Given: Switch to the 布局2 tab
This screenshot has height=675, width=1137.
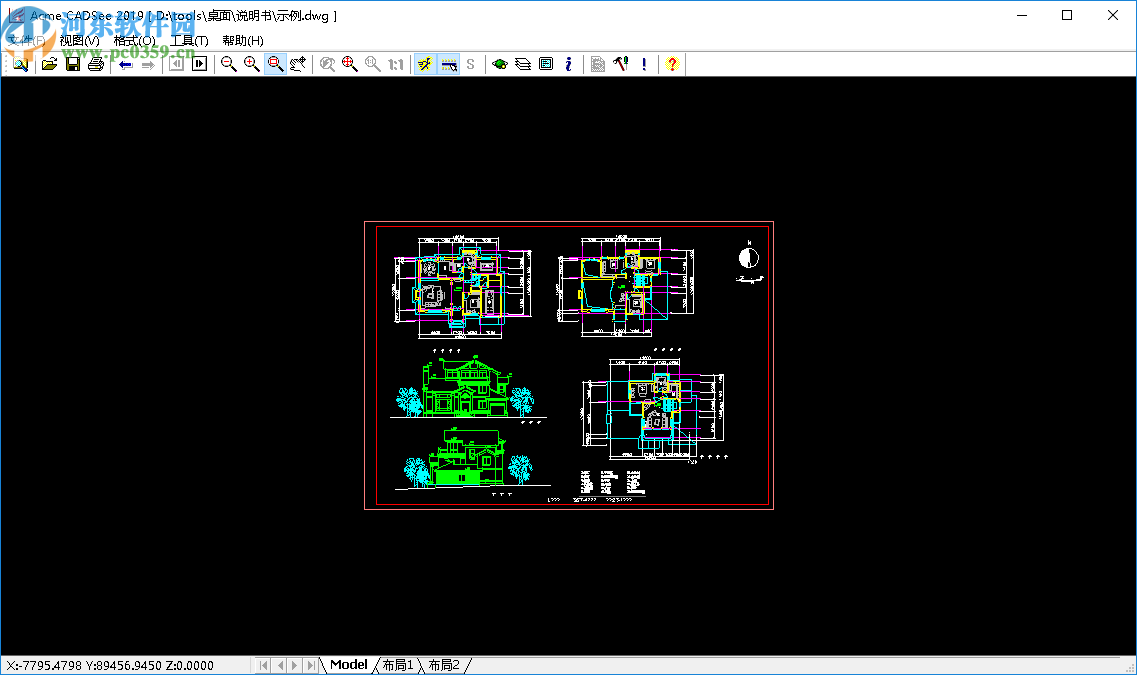Looking at the screenshot, I should pyautogui.click(x=444, y=665).
